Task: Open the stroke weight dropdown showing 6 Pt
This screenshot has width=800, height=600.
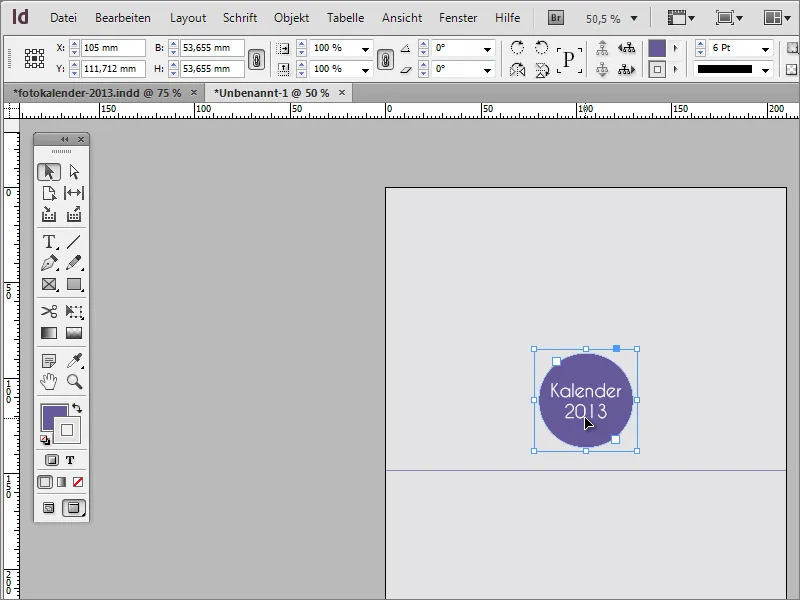Action: pyautogui.click(x=764, y=47)
